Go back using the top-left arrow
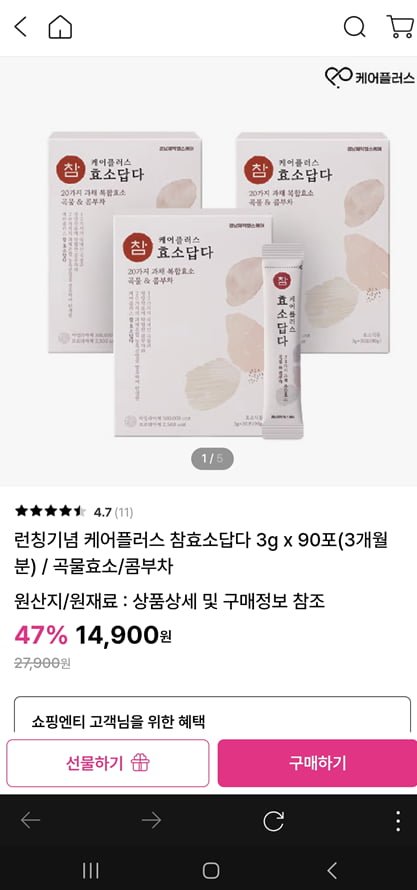This screenshot has width=417, height=890. pyautogui.click(x=20, y=27)
